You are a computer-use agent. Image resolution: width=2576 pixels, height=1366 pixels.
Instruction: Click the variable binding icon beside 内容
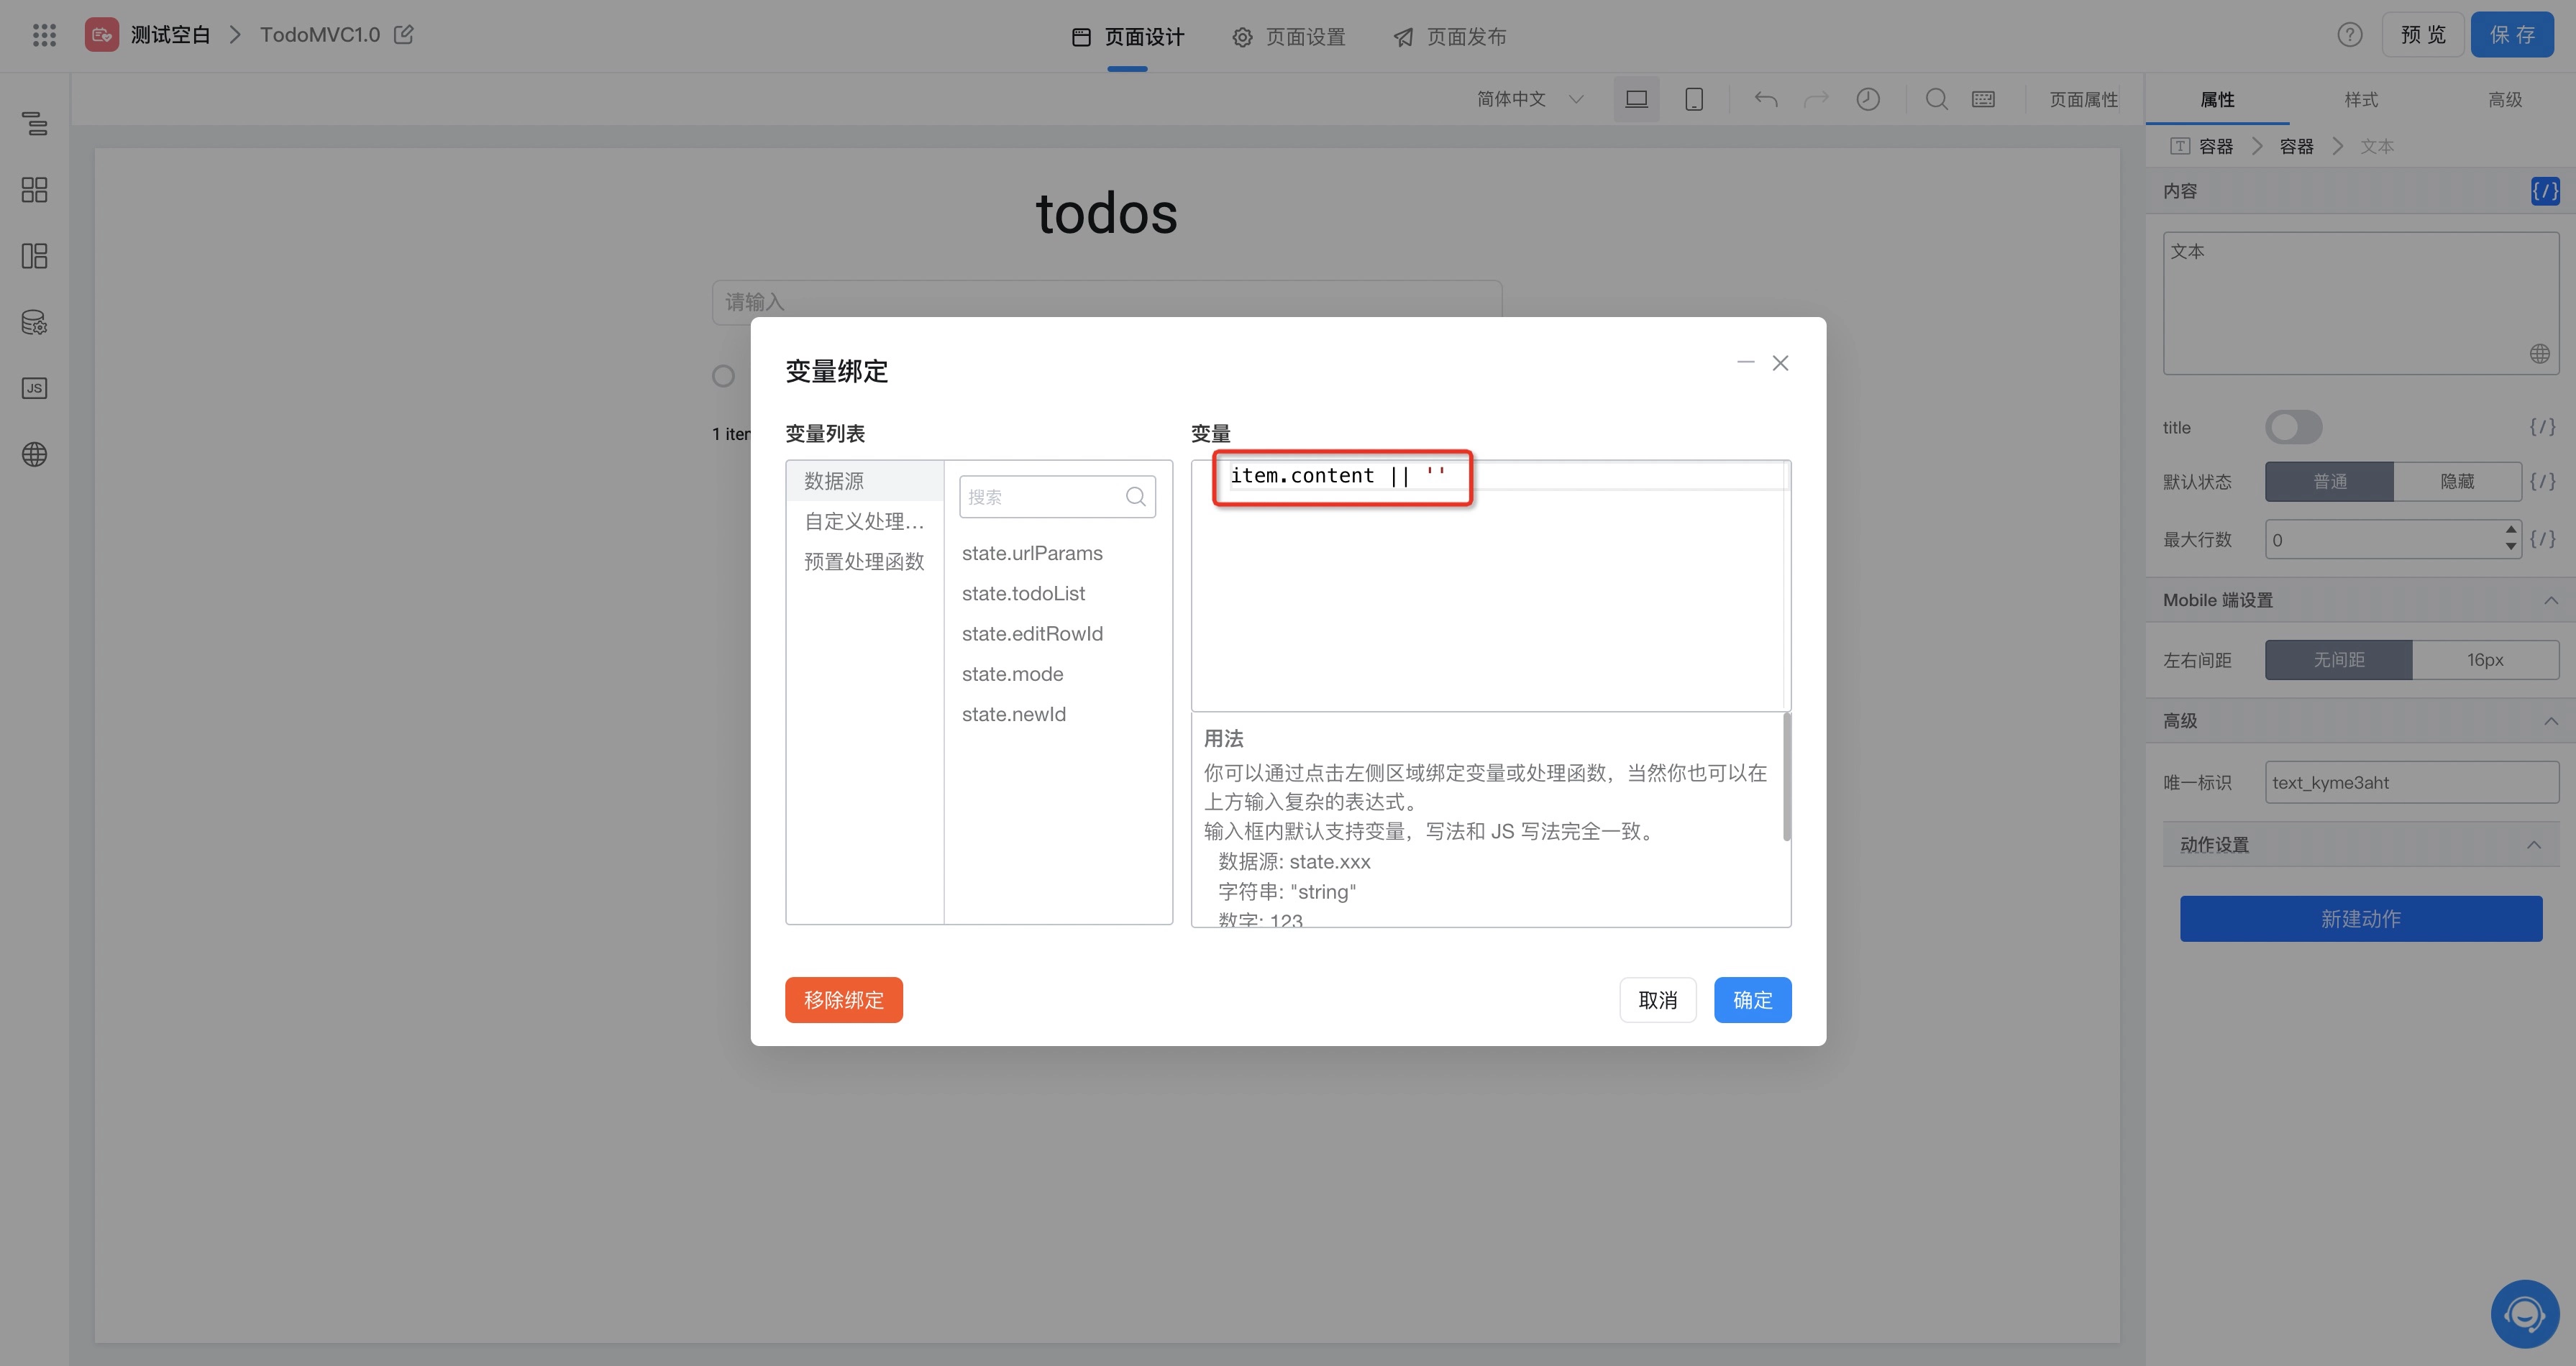click(2544, 190)
